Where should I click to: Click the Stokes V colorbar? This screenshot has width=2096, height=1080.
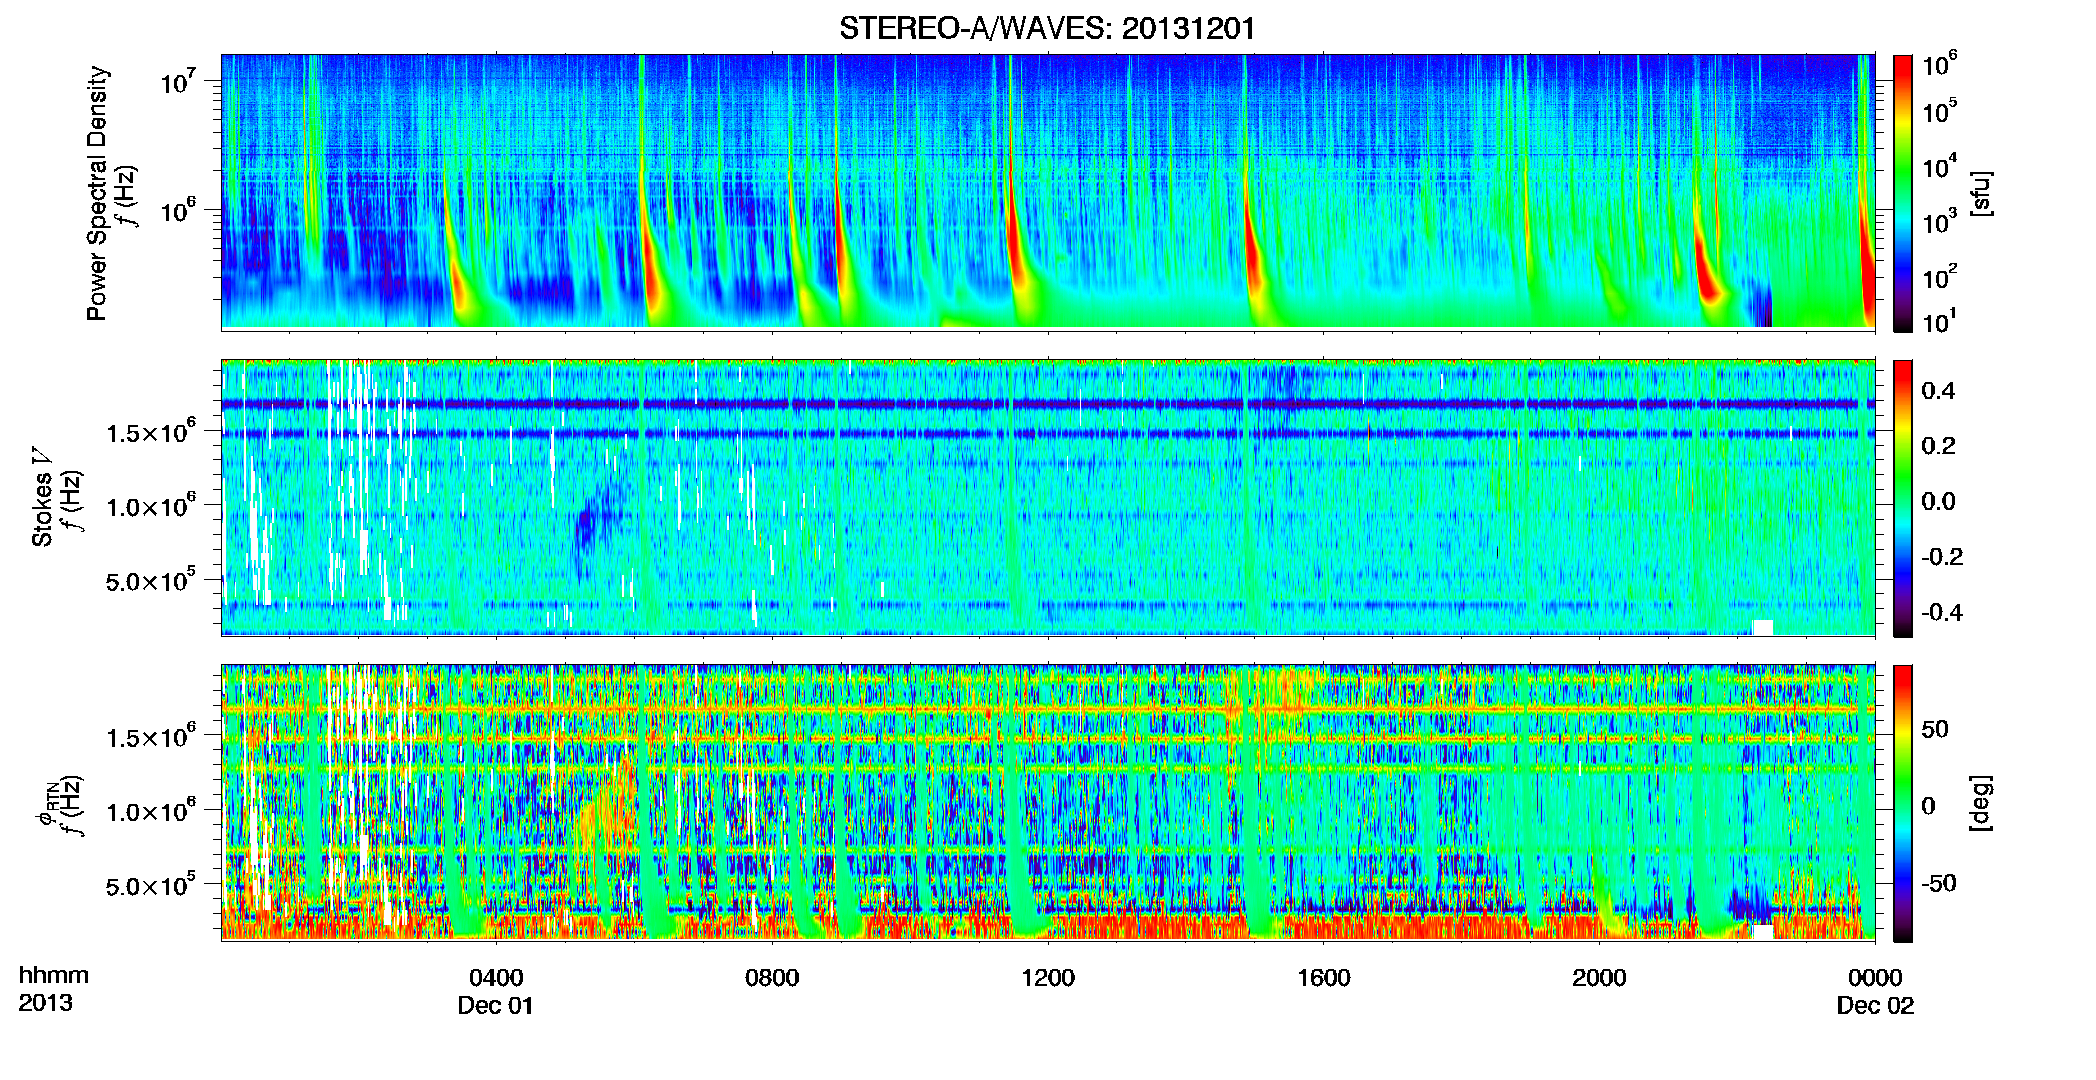[x=1903, y=498]
